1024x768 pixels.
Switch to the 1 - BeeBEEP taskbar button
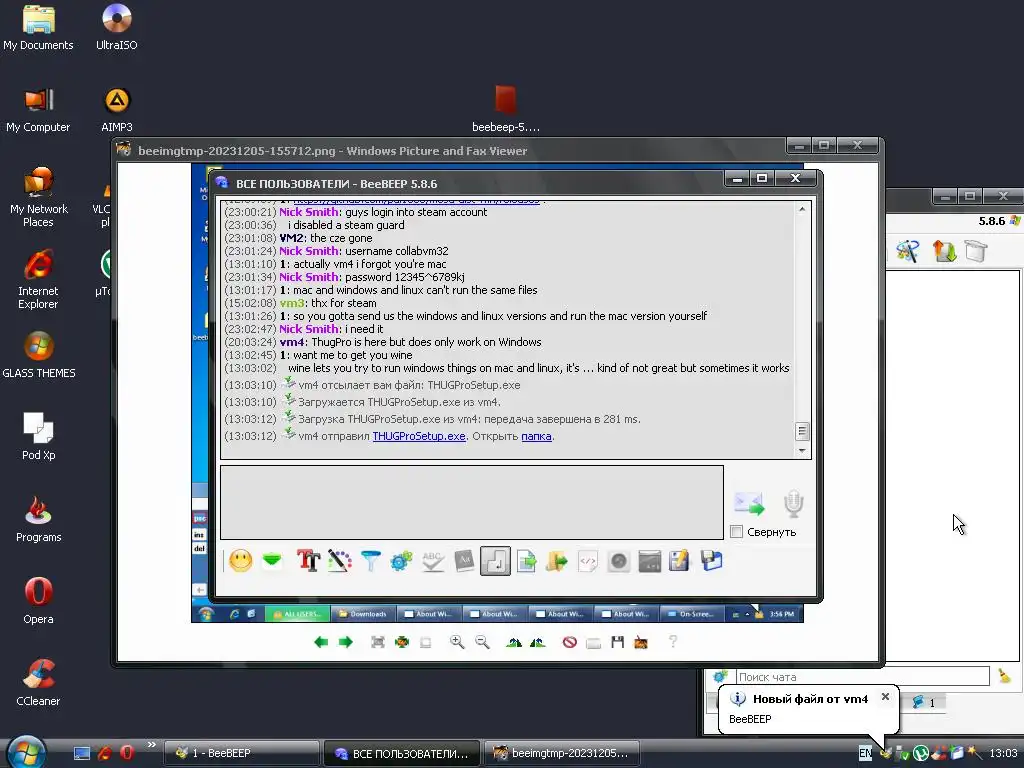point(241,753)
